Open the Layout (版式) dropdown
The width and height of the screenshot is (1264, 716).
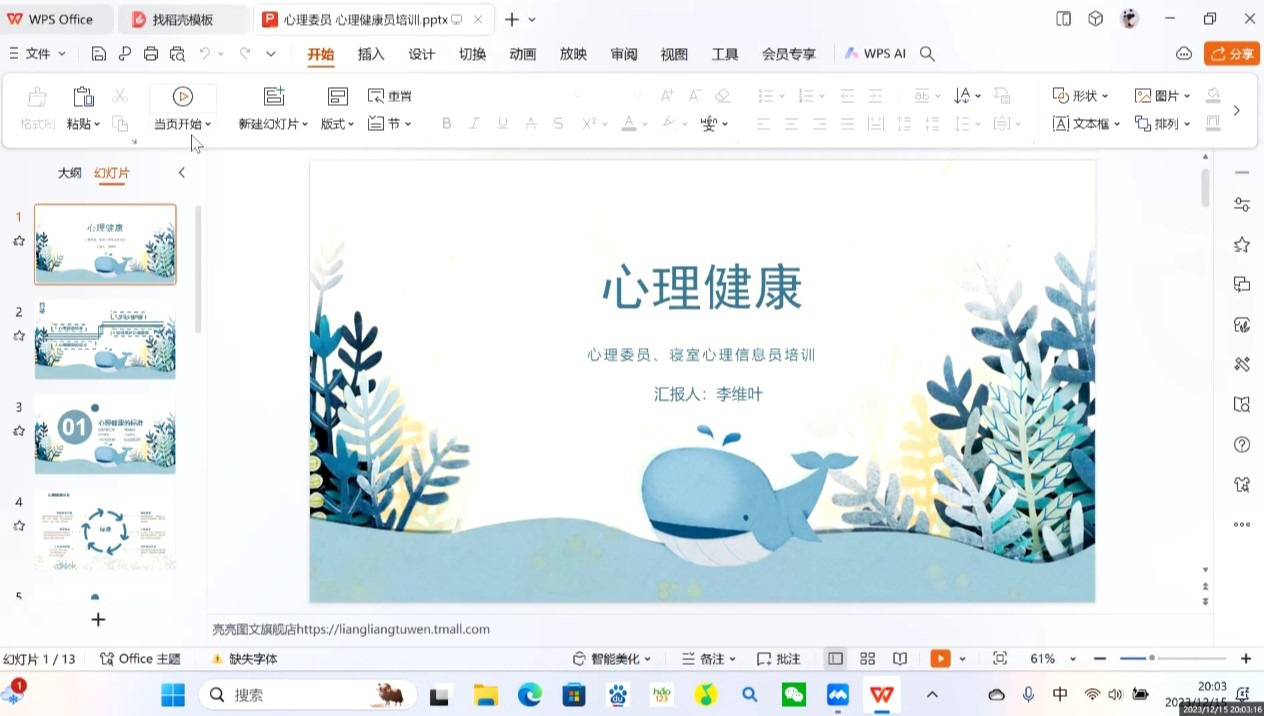click(337, 124)
